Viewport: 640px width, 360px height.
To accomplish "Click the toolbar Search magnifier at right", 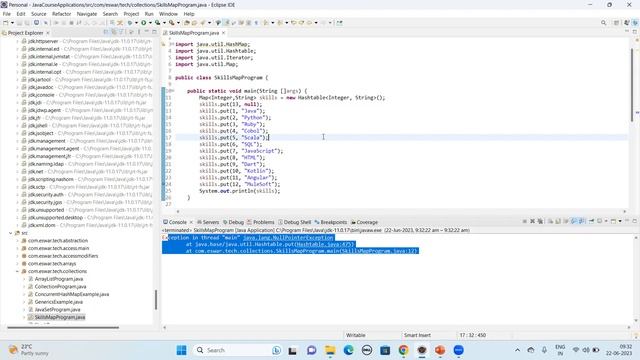I will click(603, 23).
